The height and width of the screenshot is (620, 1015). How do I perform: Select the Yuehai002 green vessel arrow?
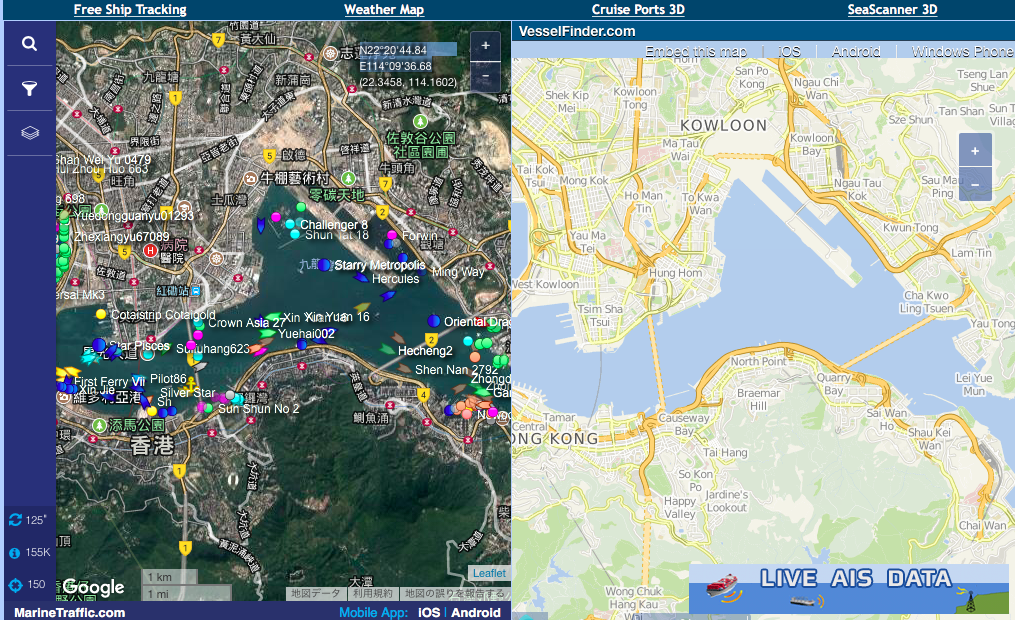coord(267,334)
